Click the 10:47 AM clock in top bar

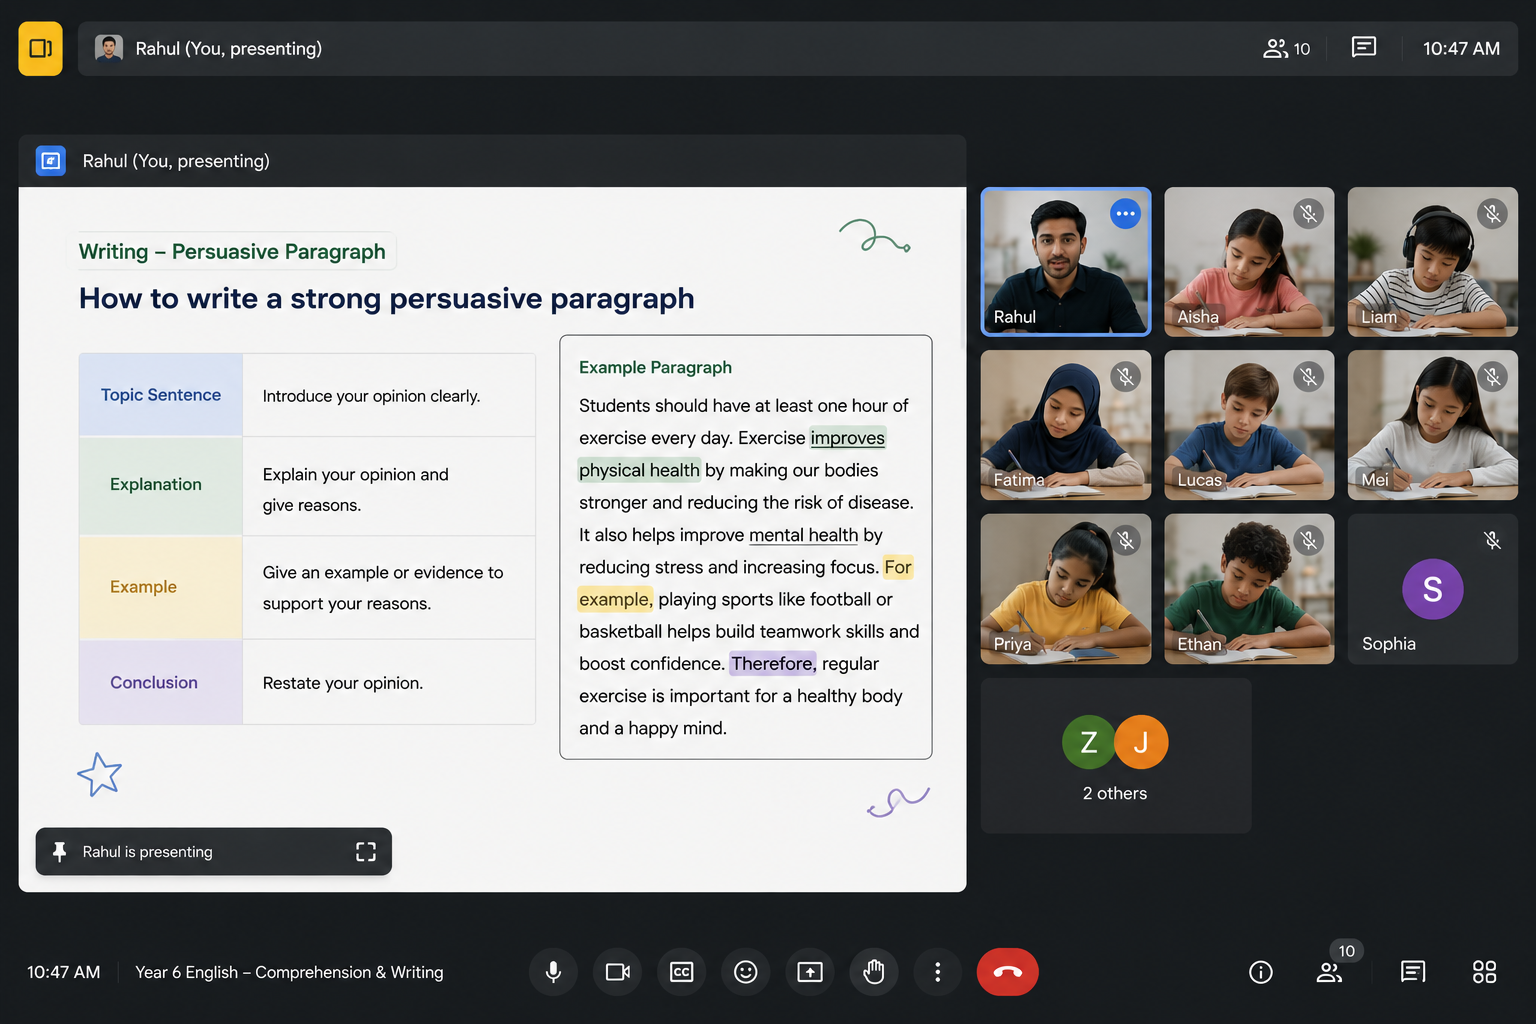(1461, 48)
